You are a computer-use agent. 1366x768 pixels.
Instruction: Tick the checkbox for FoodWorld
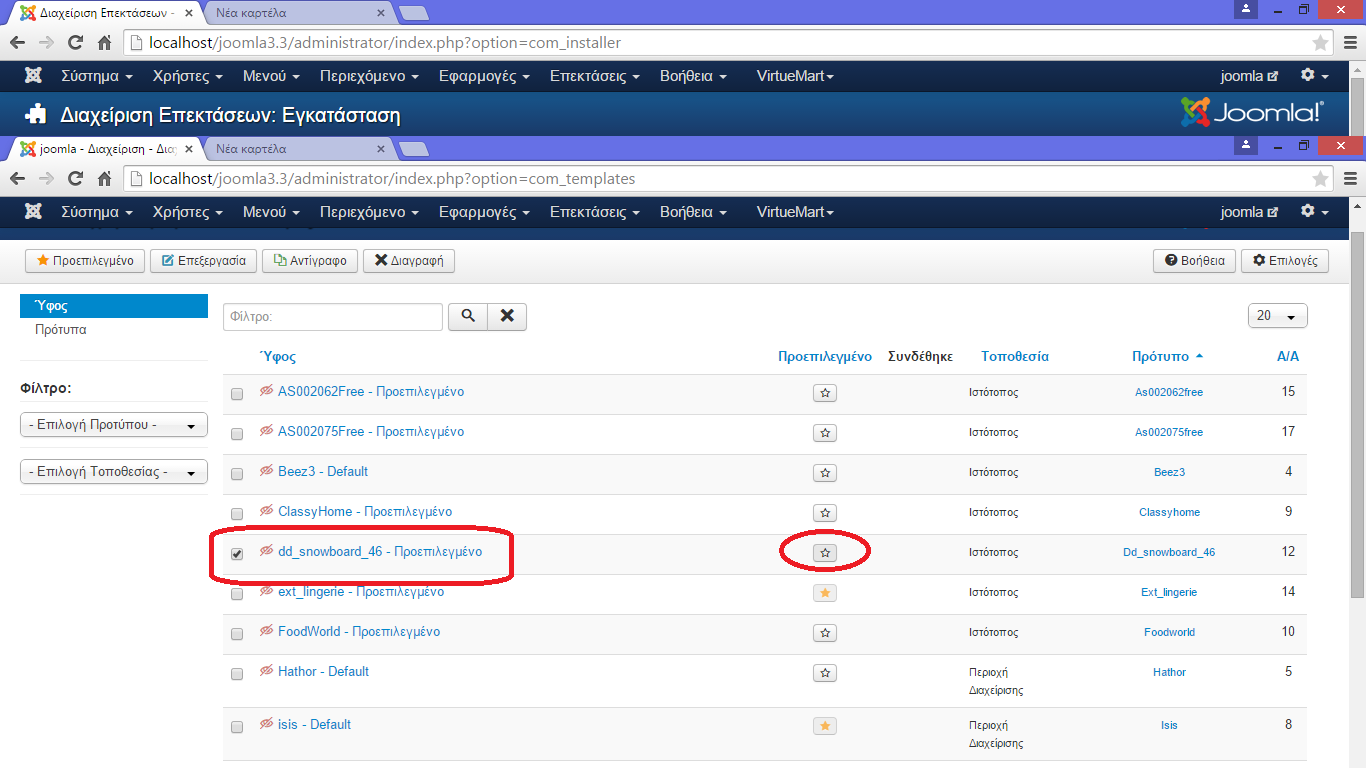[237, 634]
